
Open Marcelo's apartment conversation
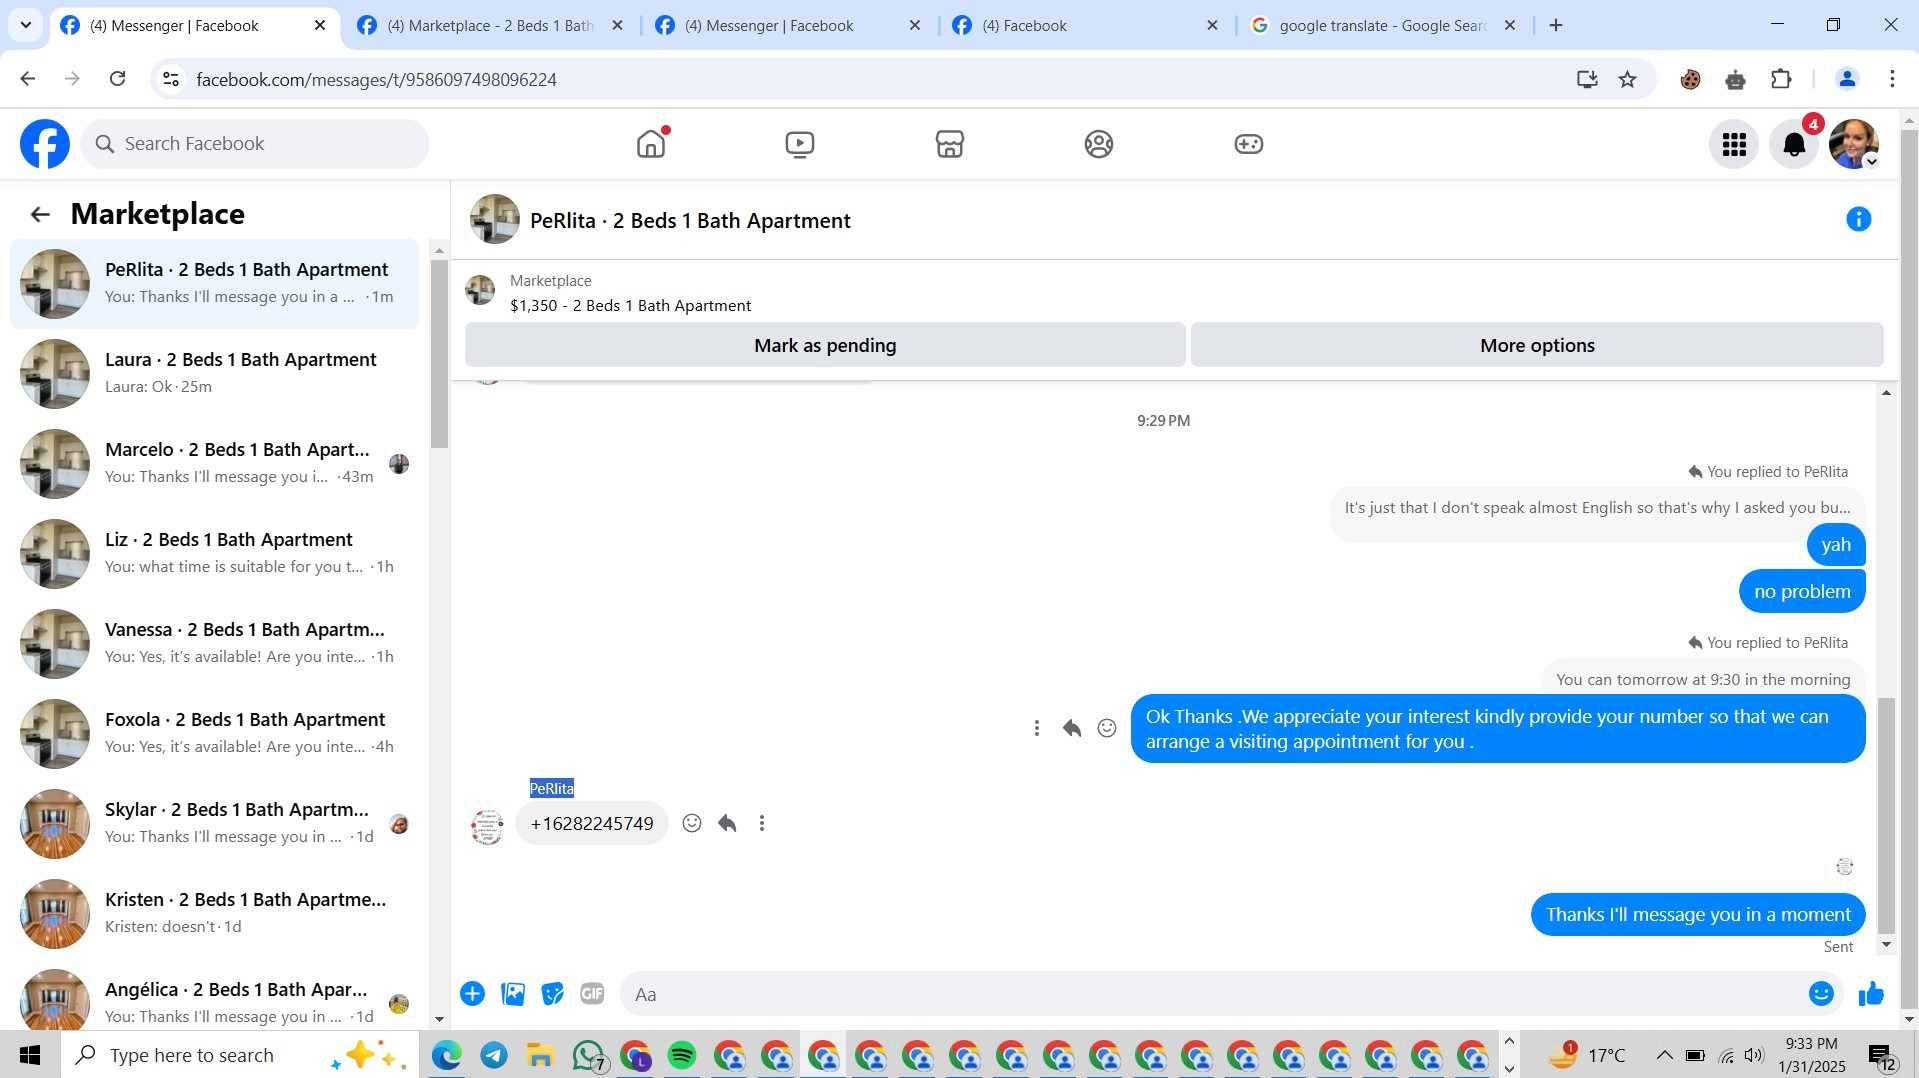pyautogui.click(x=215, y=463)
